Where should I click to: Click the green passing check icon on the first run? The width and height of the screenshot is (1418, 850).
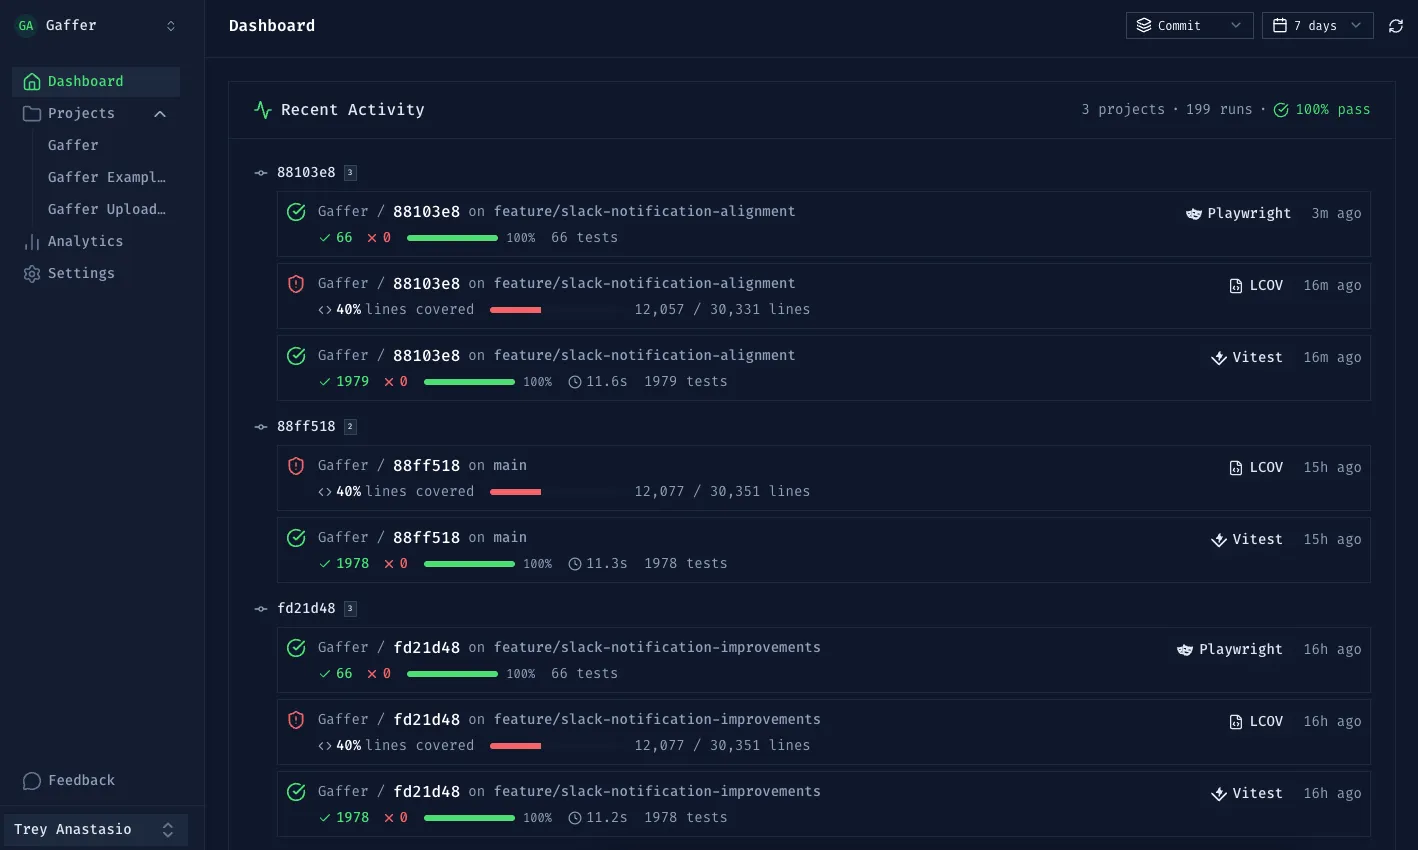296,212
